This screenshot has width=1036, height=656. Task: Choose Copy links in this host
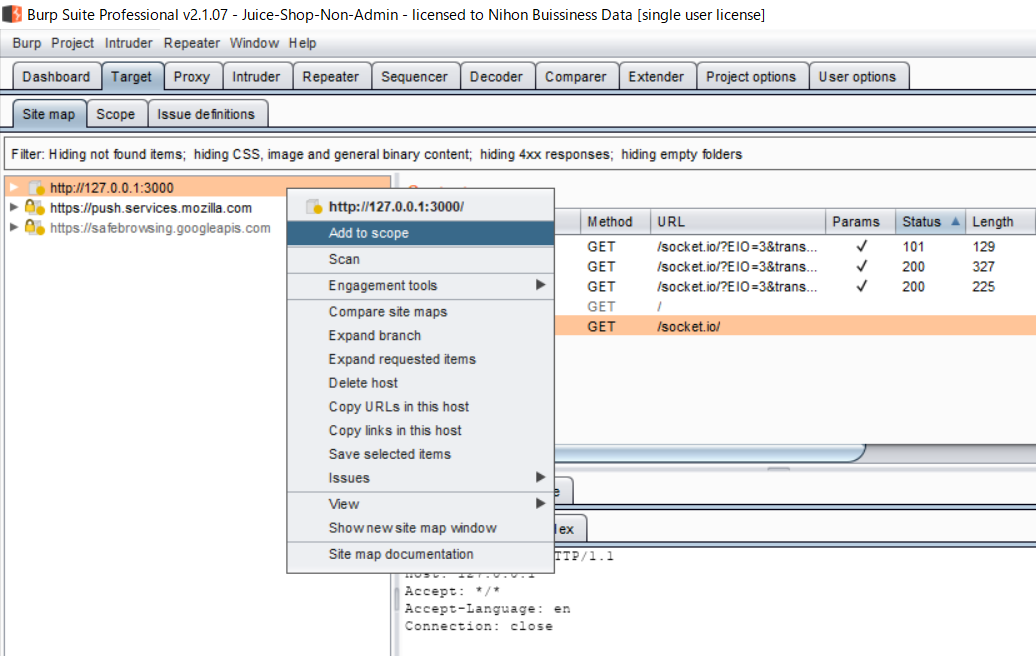[420, 431]
